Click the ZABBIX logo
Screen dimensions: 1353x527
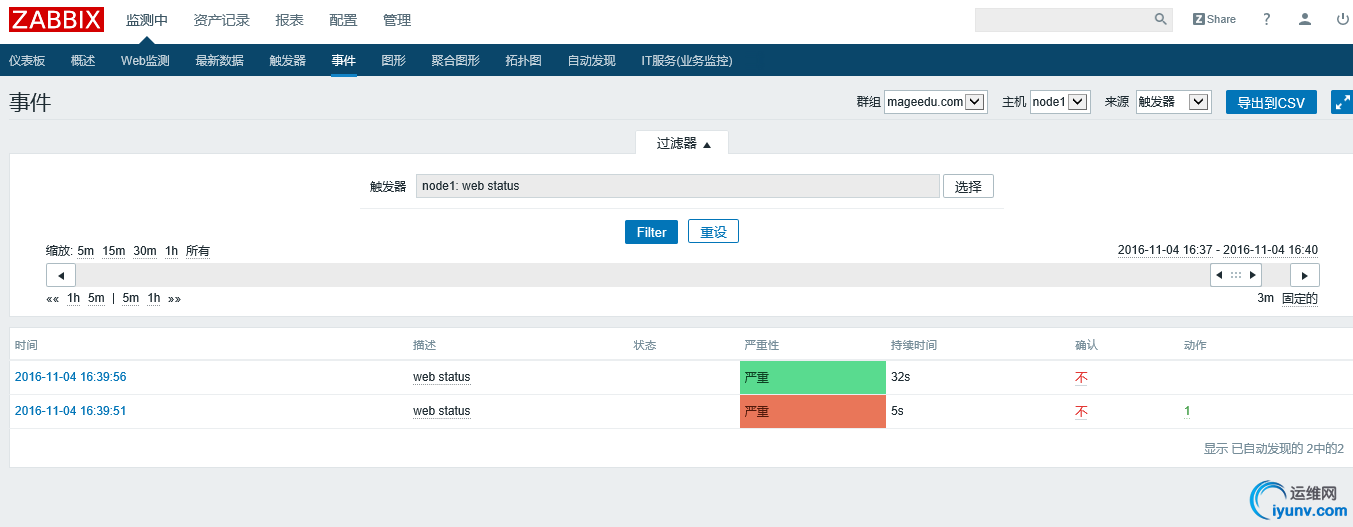pos(57,20)
